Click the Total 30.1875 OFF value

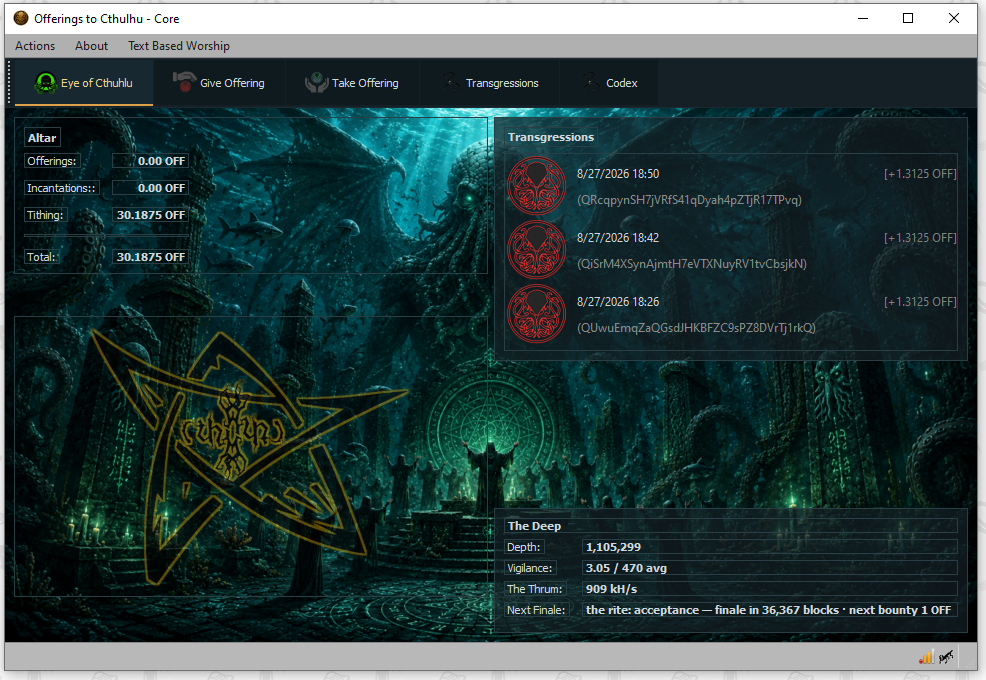tap(150, 257)
